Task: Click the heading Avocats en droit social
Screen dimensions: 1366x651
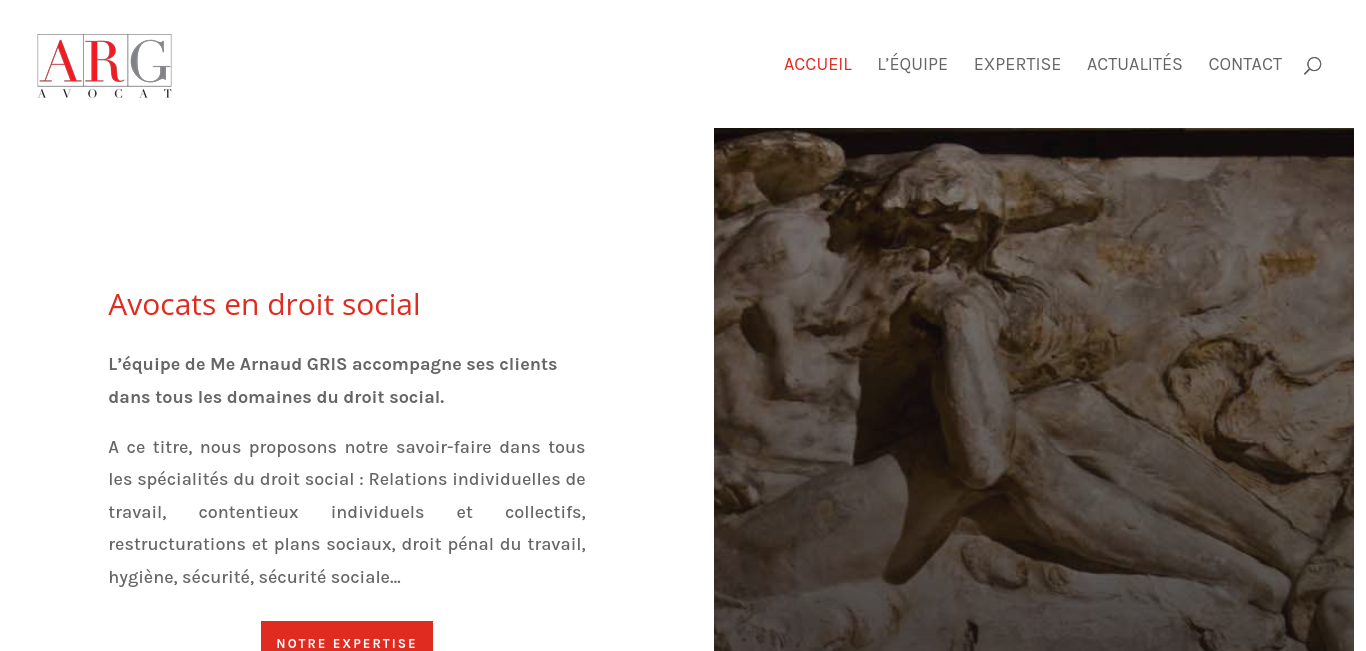Action: (x=264, y=304)
